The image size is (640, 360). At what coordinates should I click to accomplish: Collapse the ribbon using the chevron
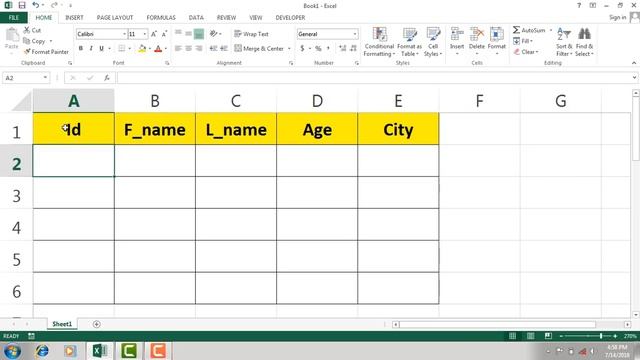(633, 63)
